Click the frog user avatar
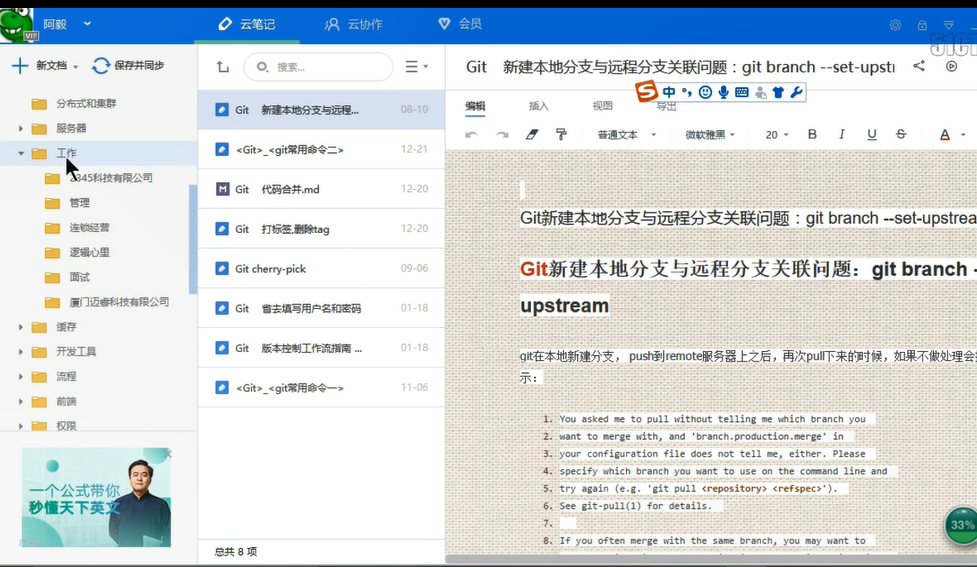 (x=17, y=25)
